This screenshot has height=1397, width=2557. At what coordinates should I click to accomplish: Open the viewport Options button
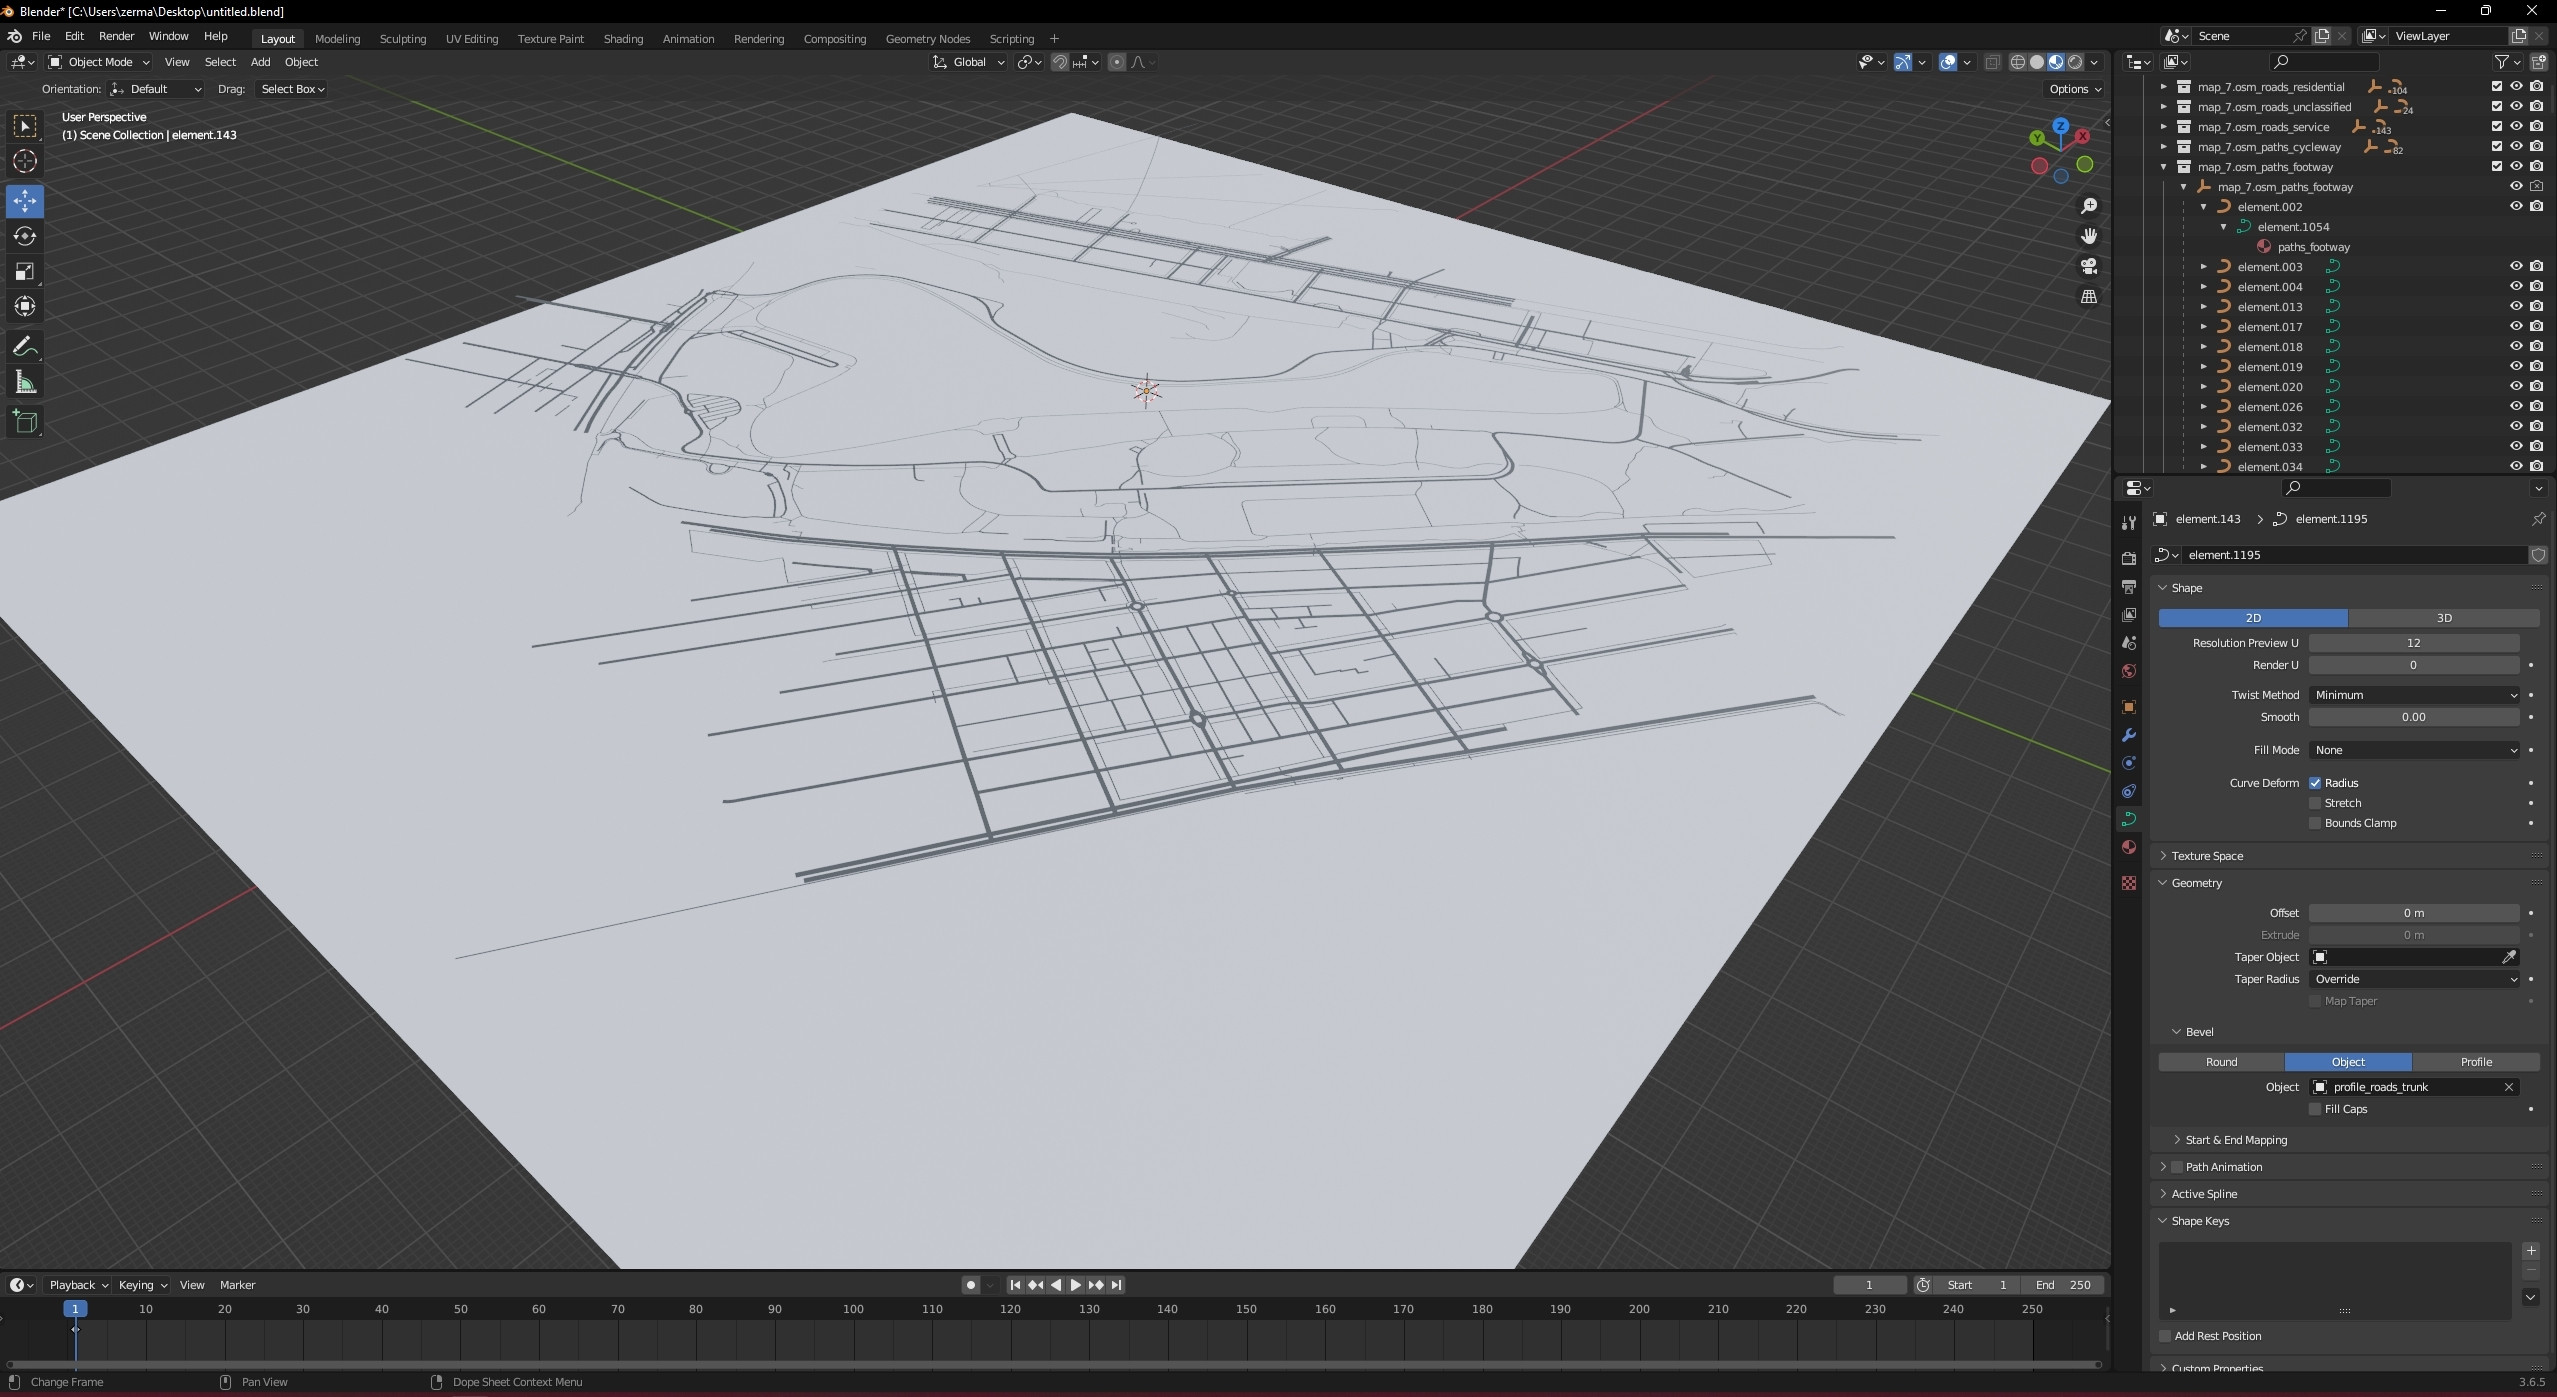tap(2075, 89)
